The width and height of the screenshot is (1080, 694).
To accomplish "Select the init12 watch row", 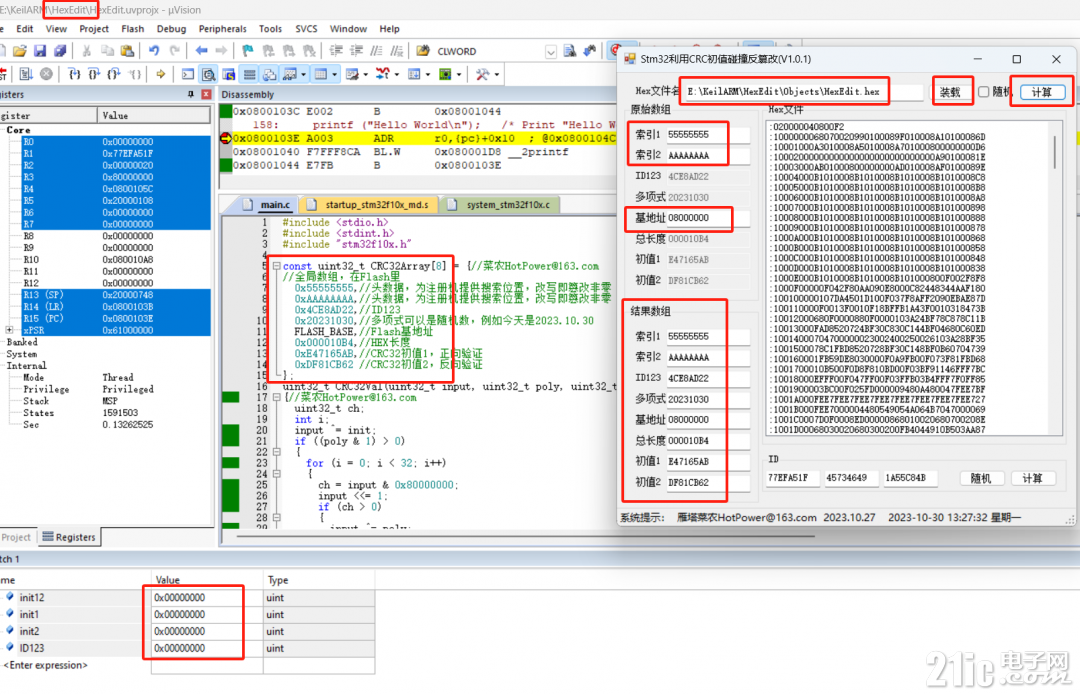I will (187, 598).
